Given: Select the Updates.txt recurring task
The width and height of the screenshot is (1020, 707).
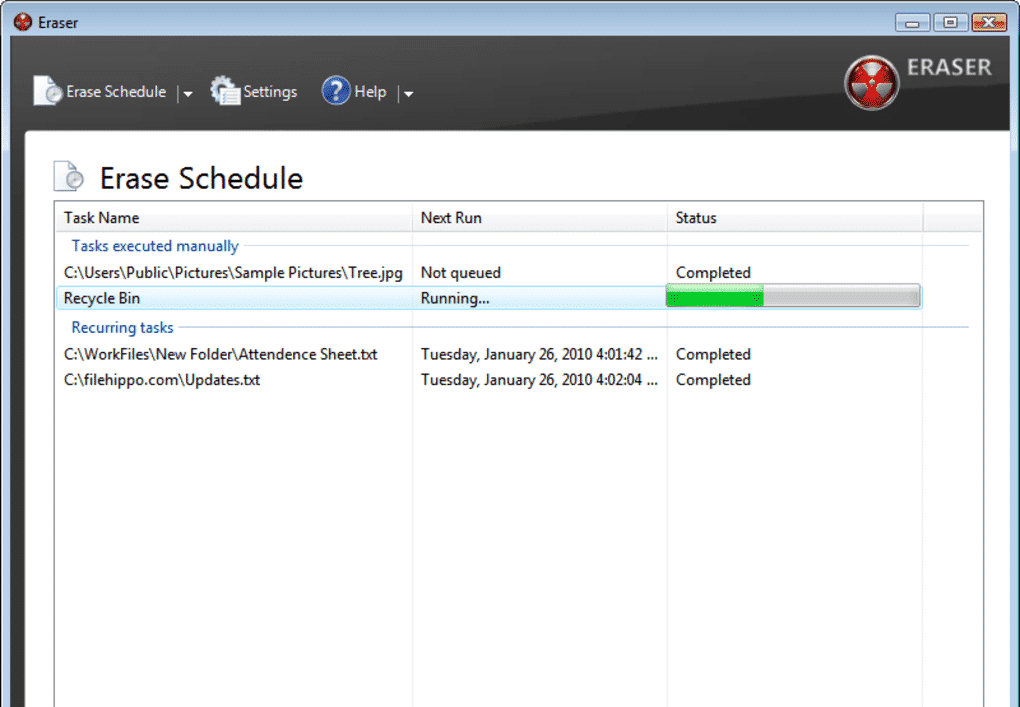Looking at the screenshot, I should point(162,380).
